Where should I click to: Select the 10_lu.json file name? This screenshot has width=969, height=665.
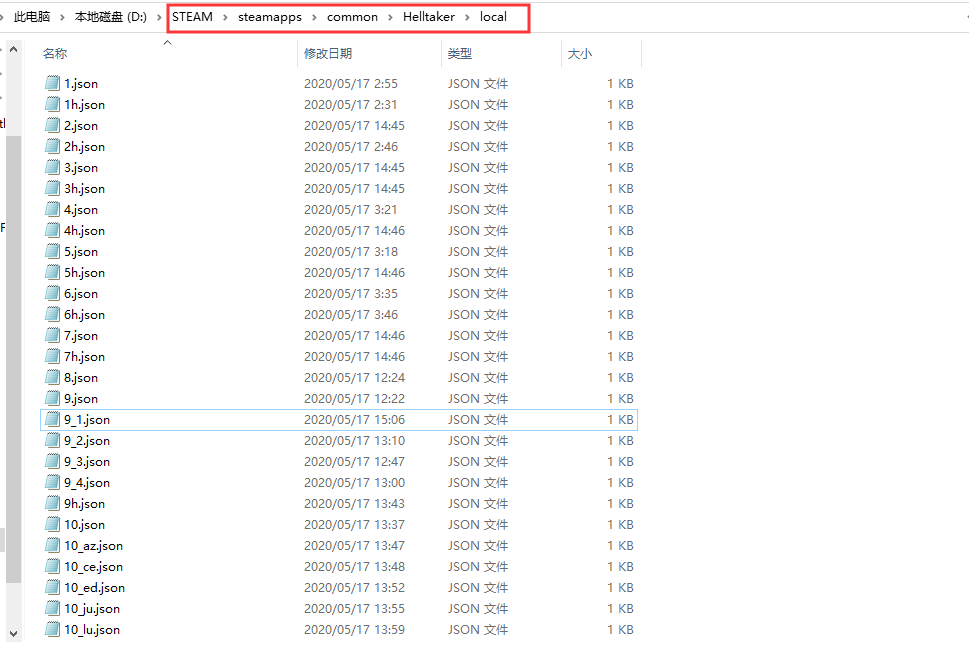click(92, 630)
